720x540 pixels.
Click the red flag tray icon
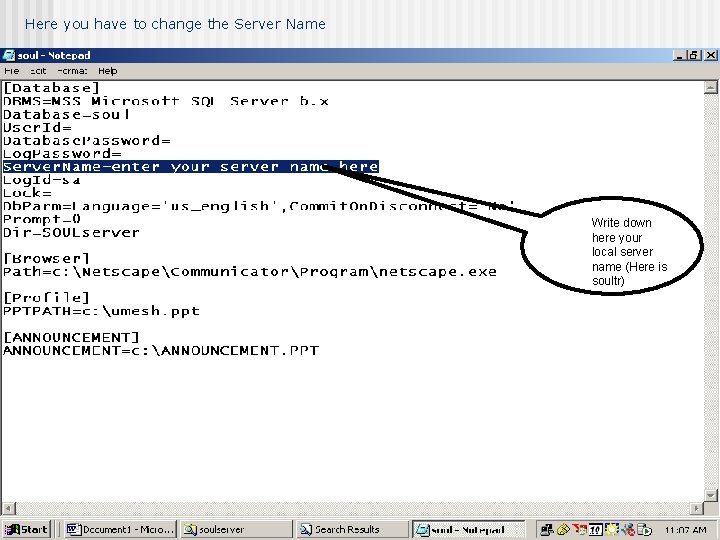pyautogui.click(x=579, y=529)
